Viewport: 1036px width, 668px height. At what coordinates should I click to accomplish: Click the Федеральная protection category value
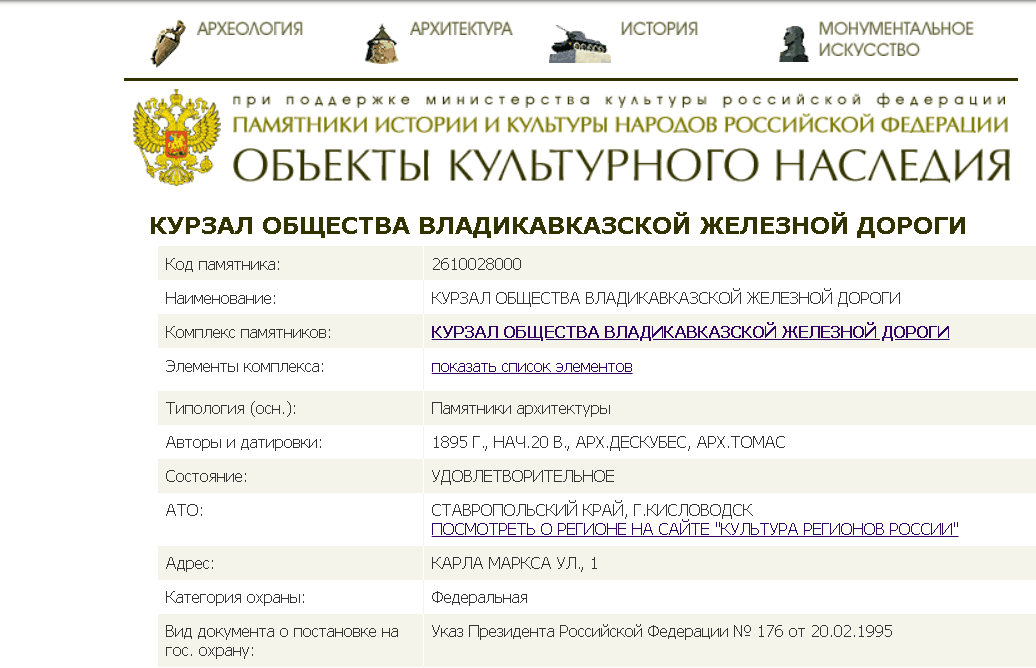(x=479, y=597)
